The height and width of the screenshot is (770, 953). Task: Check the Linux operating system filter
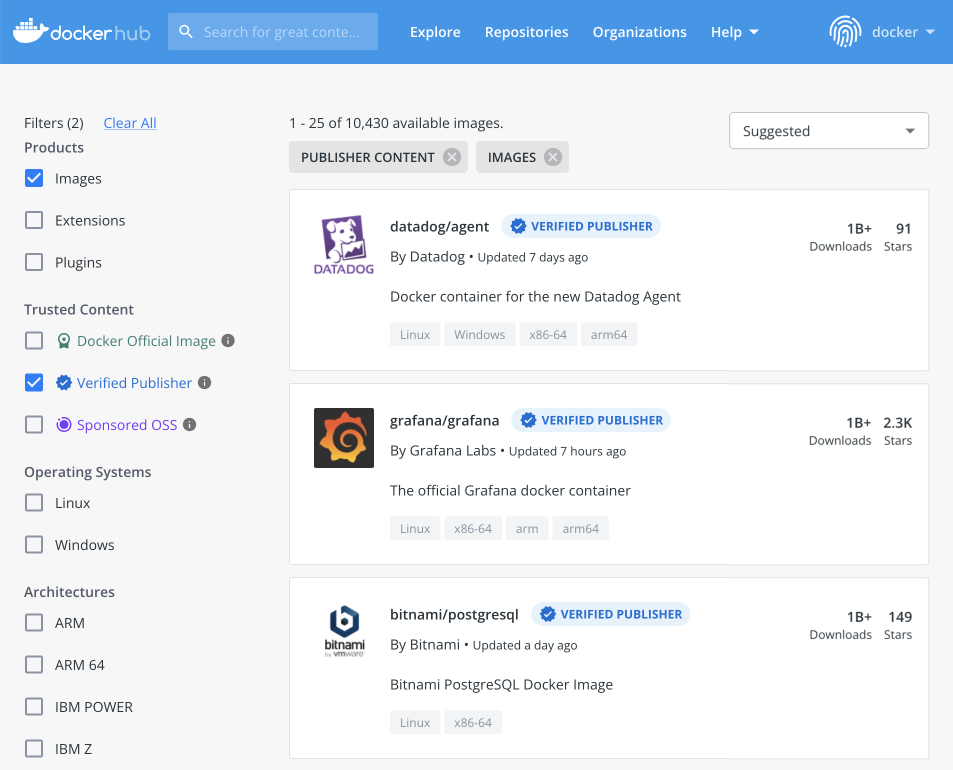[34, 503]
